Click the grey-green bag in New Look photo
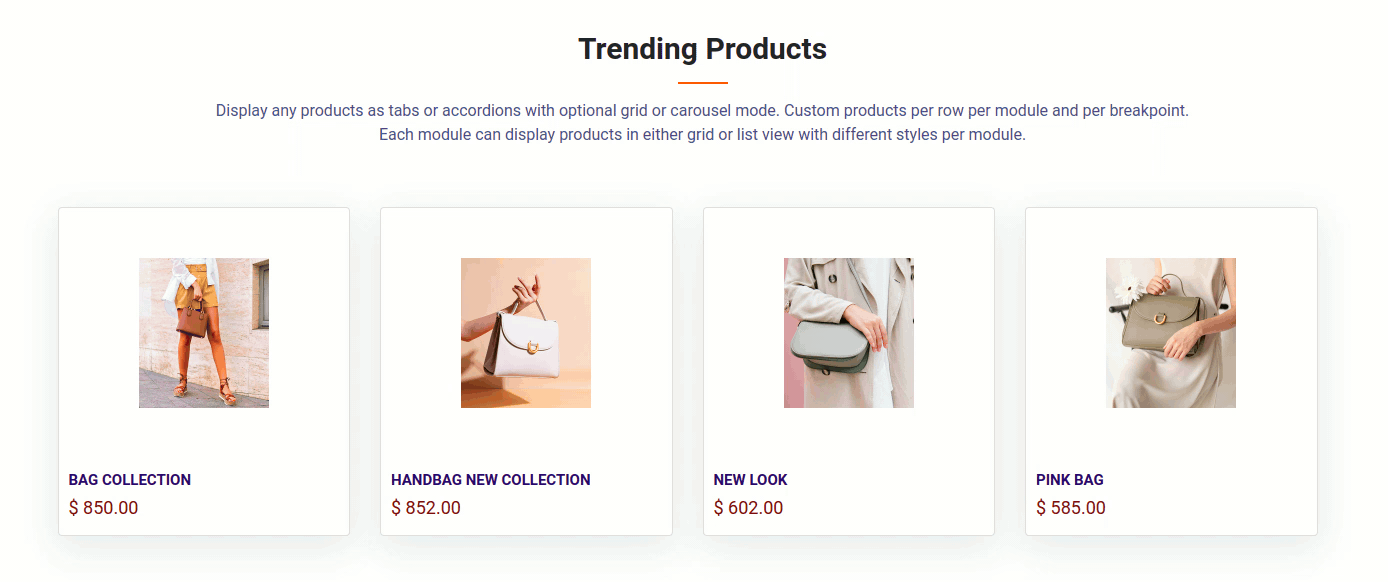The width and height of the screenshot is (1388, 582). click(x=830, y=348)
